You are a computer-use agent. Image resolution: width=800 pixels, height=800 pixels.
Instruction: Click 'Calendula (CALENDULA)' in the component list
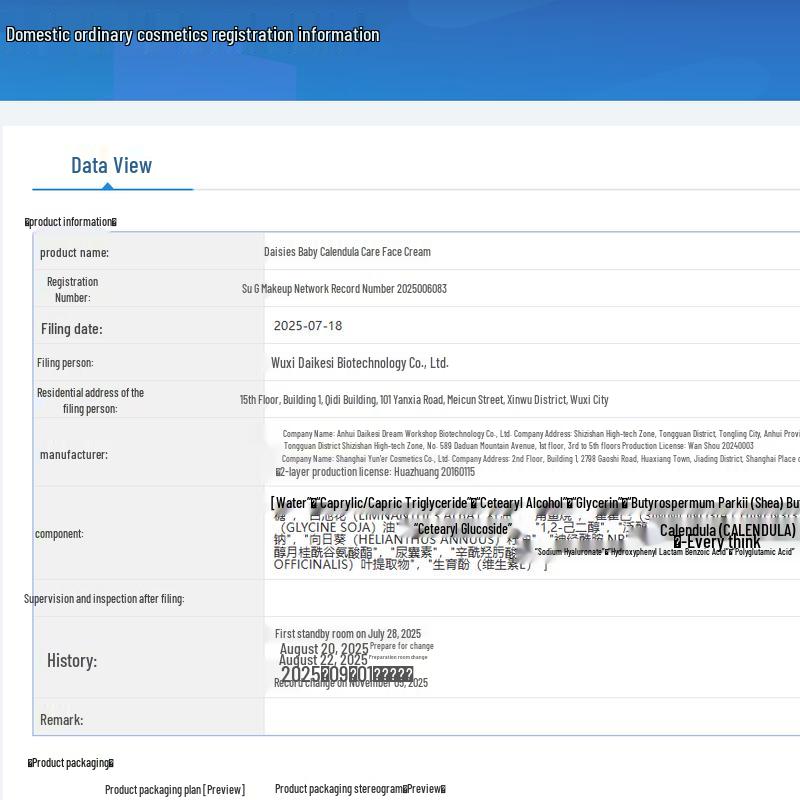tap(727, 530)
